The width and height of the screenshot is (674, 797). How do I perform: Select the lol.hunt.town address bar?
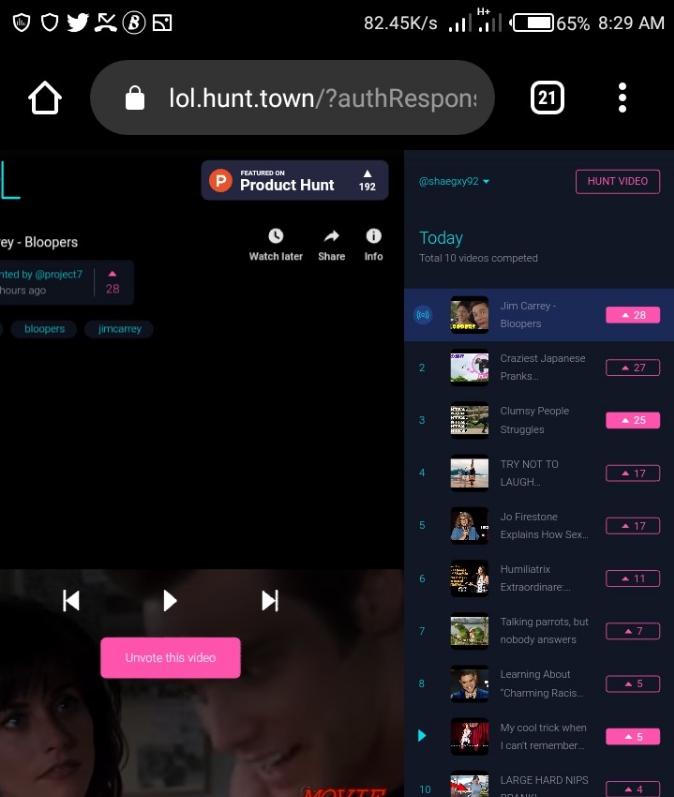point(292,98)
